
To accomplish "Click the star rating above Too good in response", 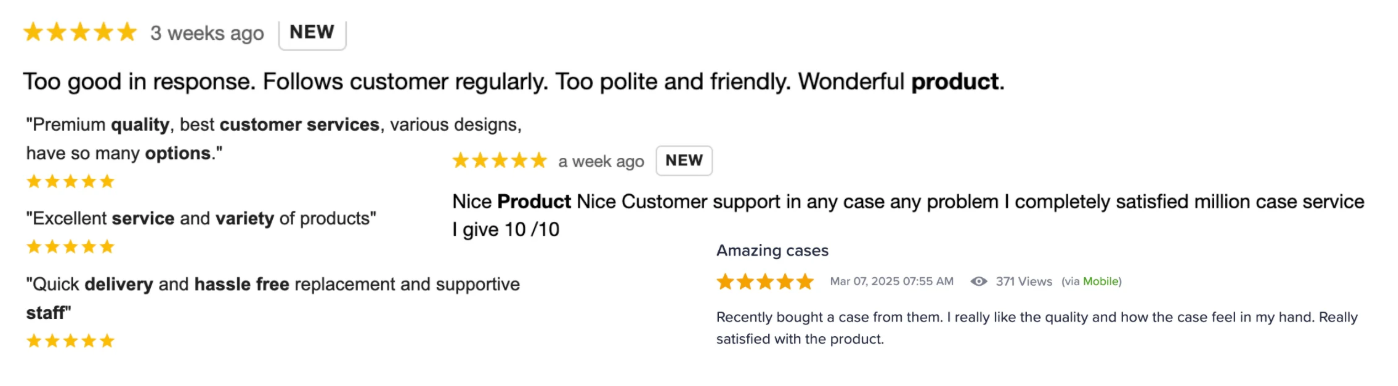I will pyautogui.click(x=80, y=32).
